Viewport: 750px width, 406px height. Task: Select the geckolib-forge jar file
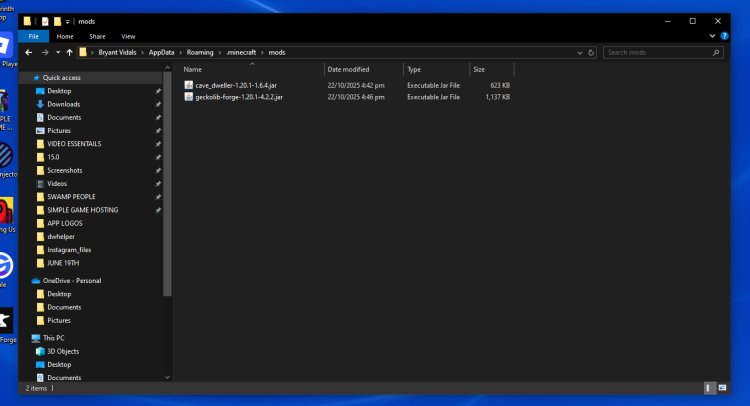tap(239, 97)
